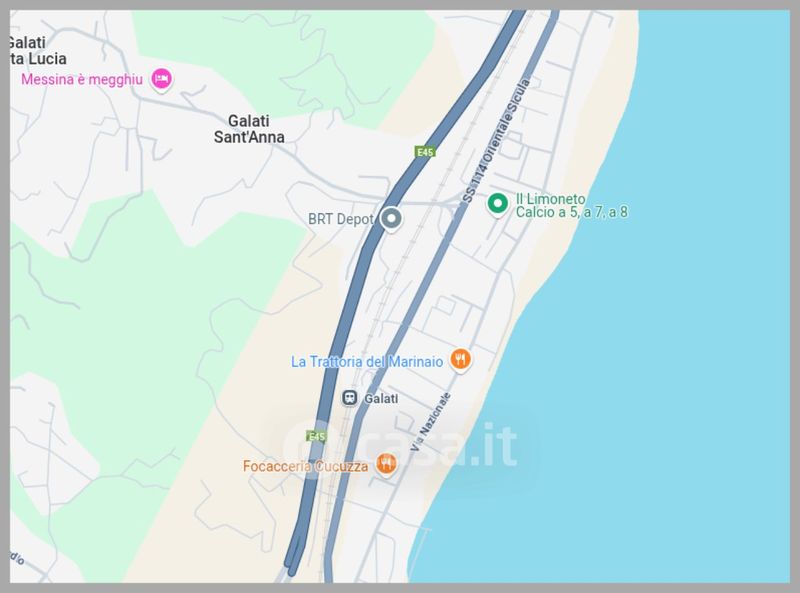Click the orange restaurant icon of La Trattoria del Marinaio
Viewport: 800px width, 593px height.
(x=460, y=360)
